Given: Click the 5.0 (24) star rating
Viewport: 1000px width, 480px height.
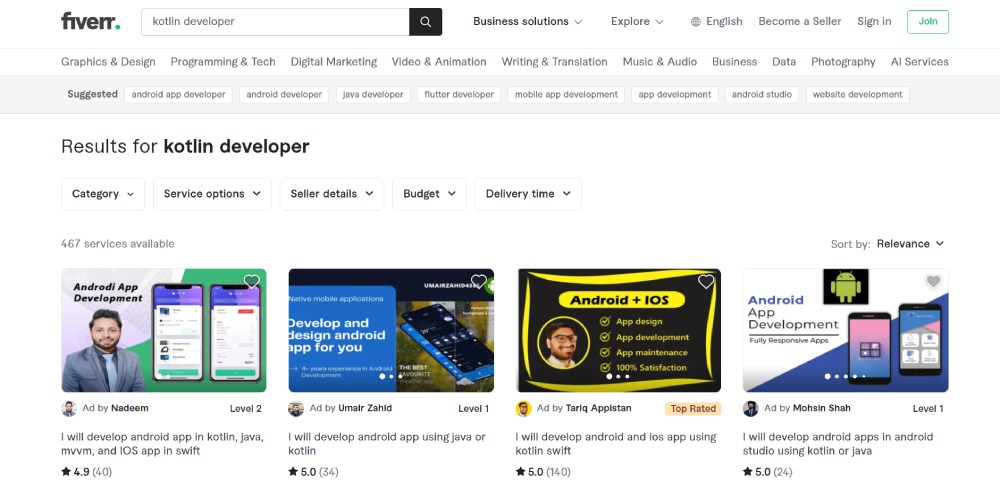Looking at the screenshot, I should pyautogui.click(x=768, y=472).
